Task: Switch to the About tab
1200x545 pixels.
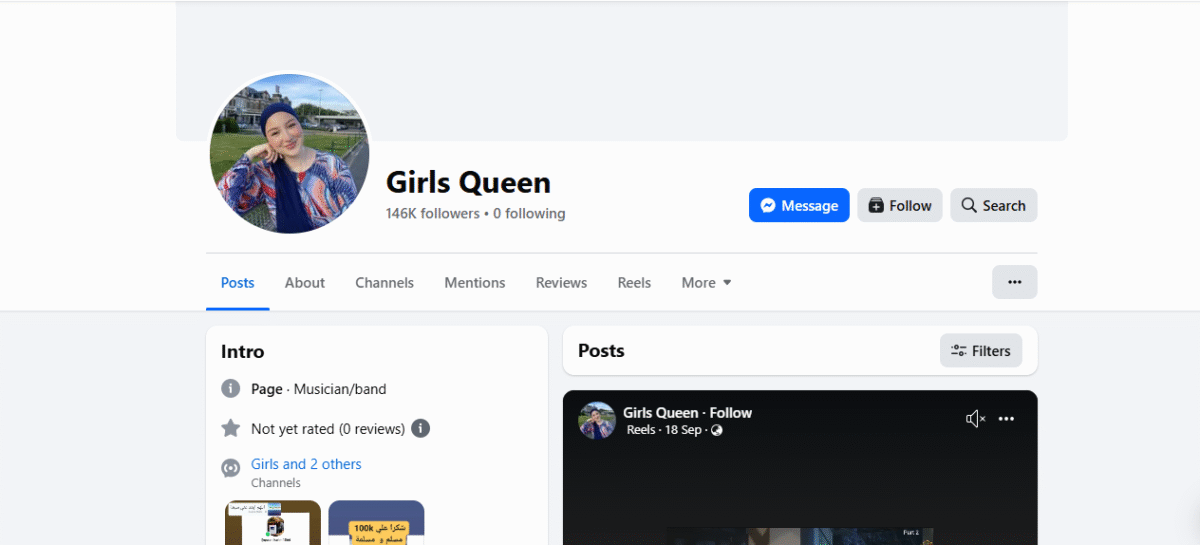Action: click(x=304, y=283)
